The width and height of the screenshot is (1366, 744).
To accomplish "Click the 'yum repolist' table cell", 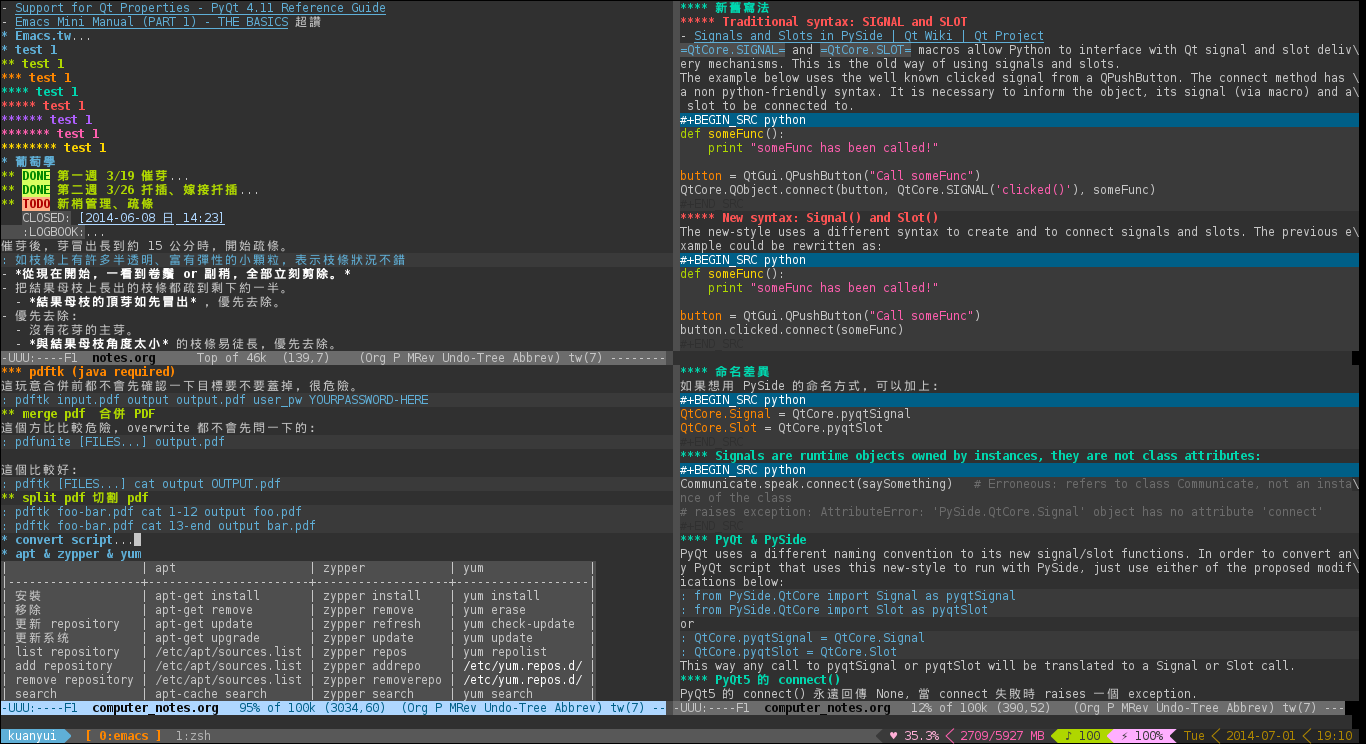I will click(505, 652).
